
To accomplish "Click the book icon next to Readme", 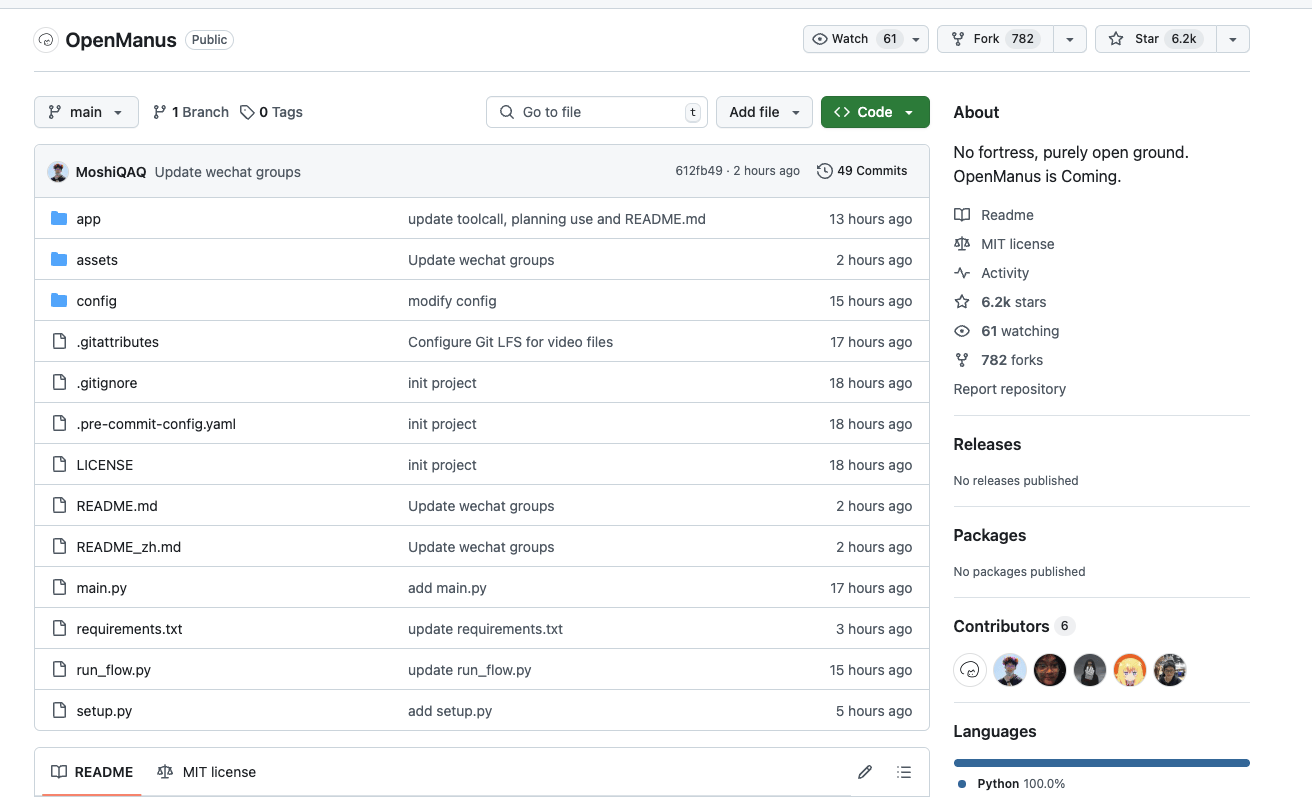I will [962, 215].
